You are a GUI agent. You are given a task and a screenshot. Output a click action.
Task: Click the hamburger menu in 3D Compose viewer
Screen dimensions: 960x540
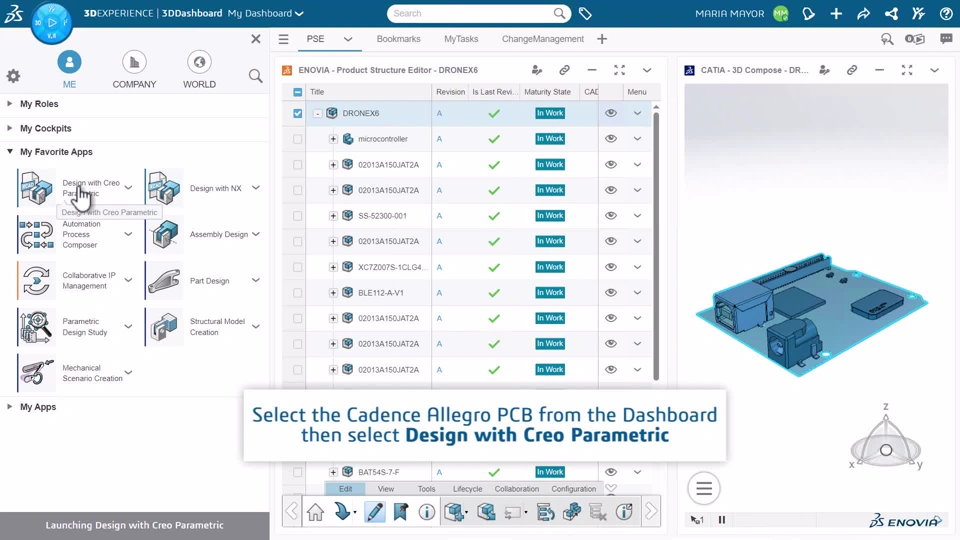pyautogui.click(x=703, y=489)
